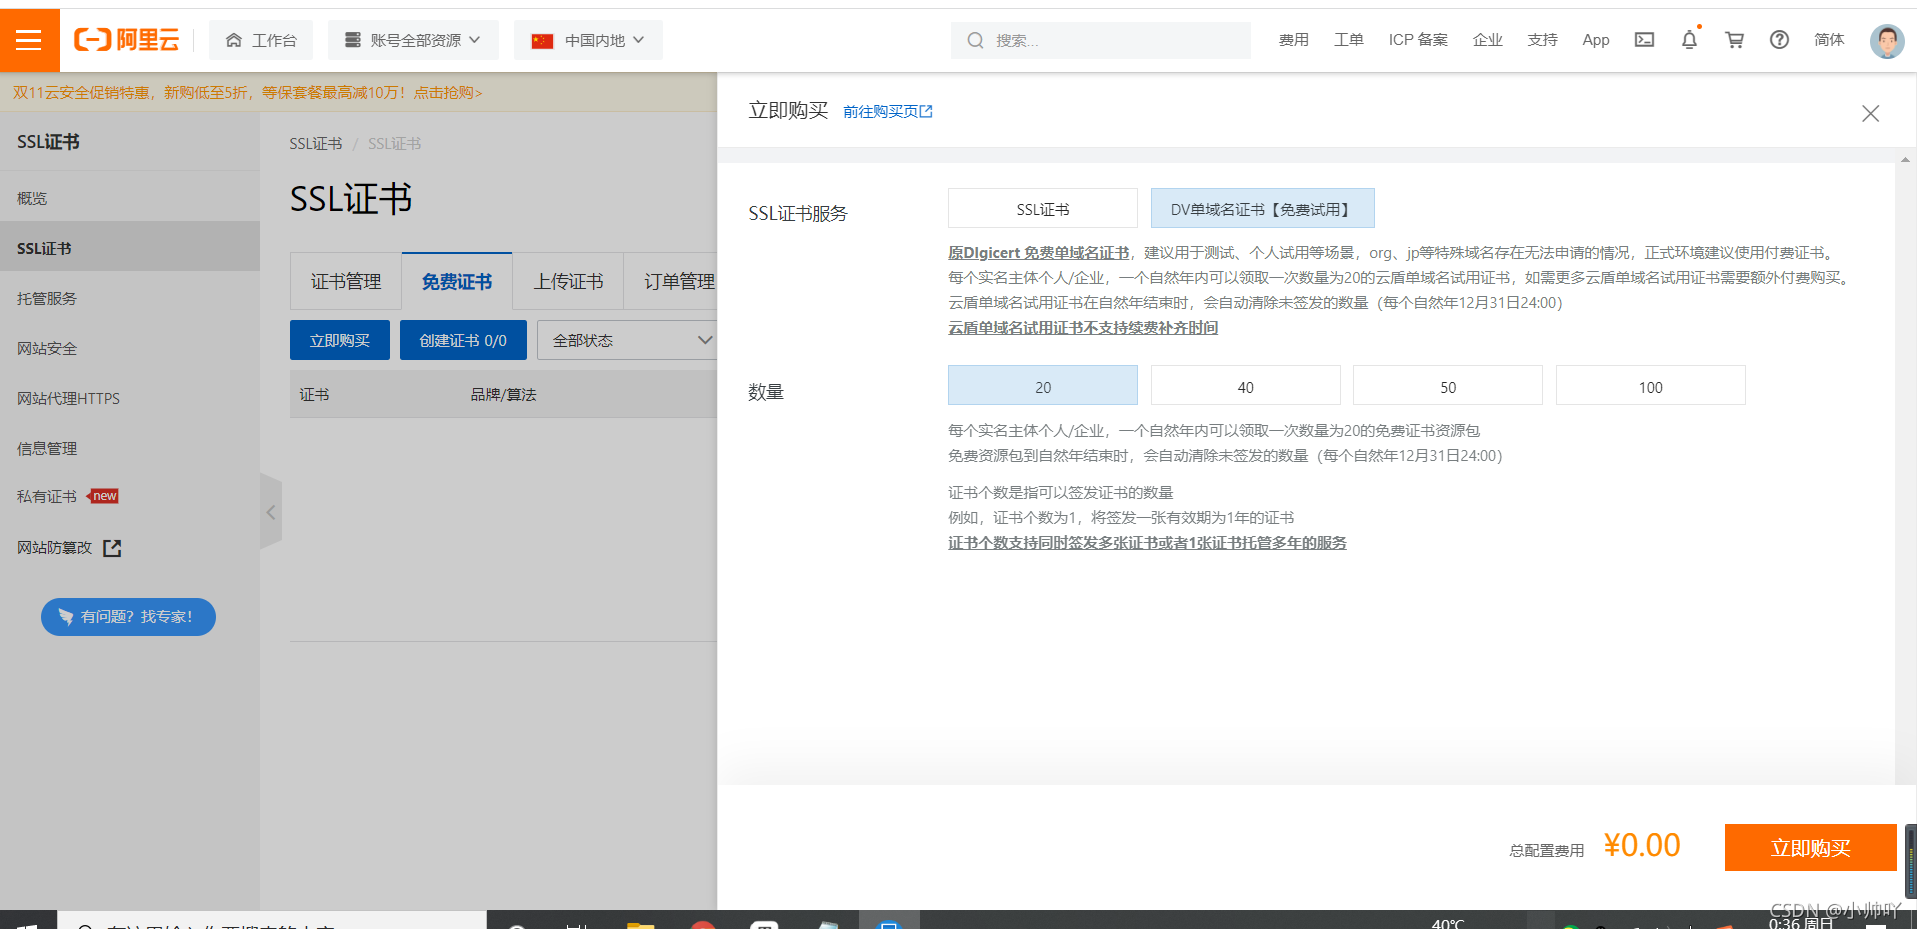Open 企业 in the top navigation

[x=1487, y=40]
